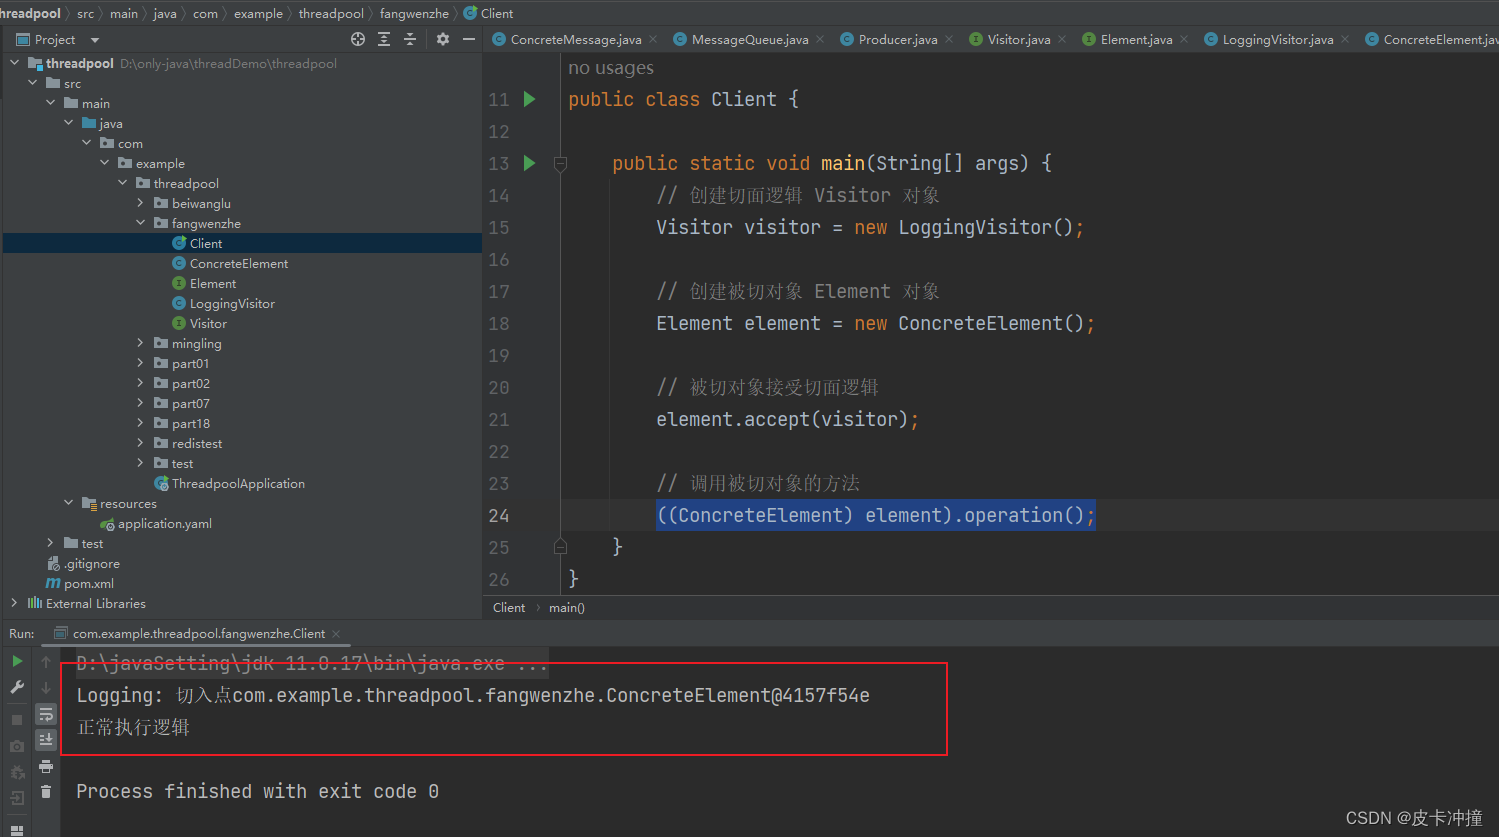The height and width of the screenshot is (837, 1499).
Task: Open the Project view dropdown
Action: point(95,40)
